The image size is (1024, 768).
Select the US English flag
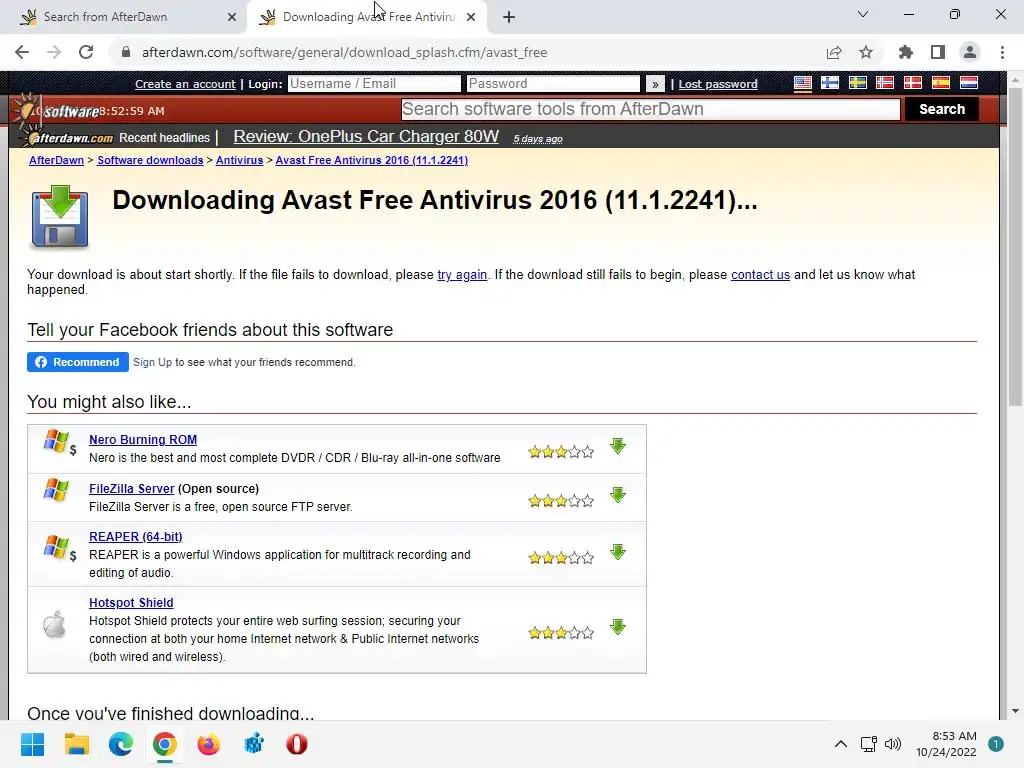[x=803, y=83]
